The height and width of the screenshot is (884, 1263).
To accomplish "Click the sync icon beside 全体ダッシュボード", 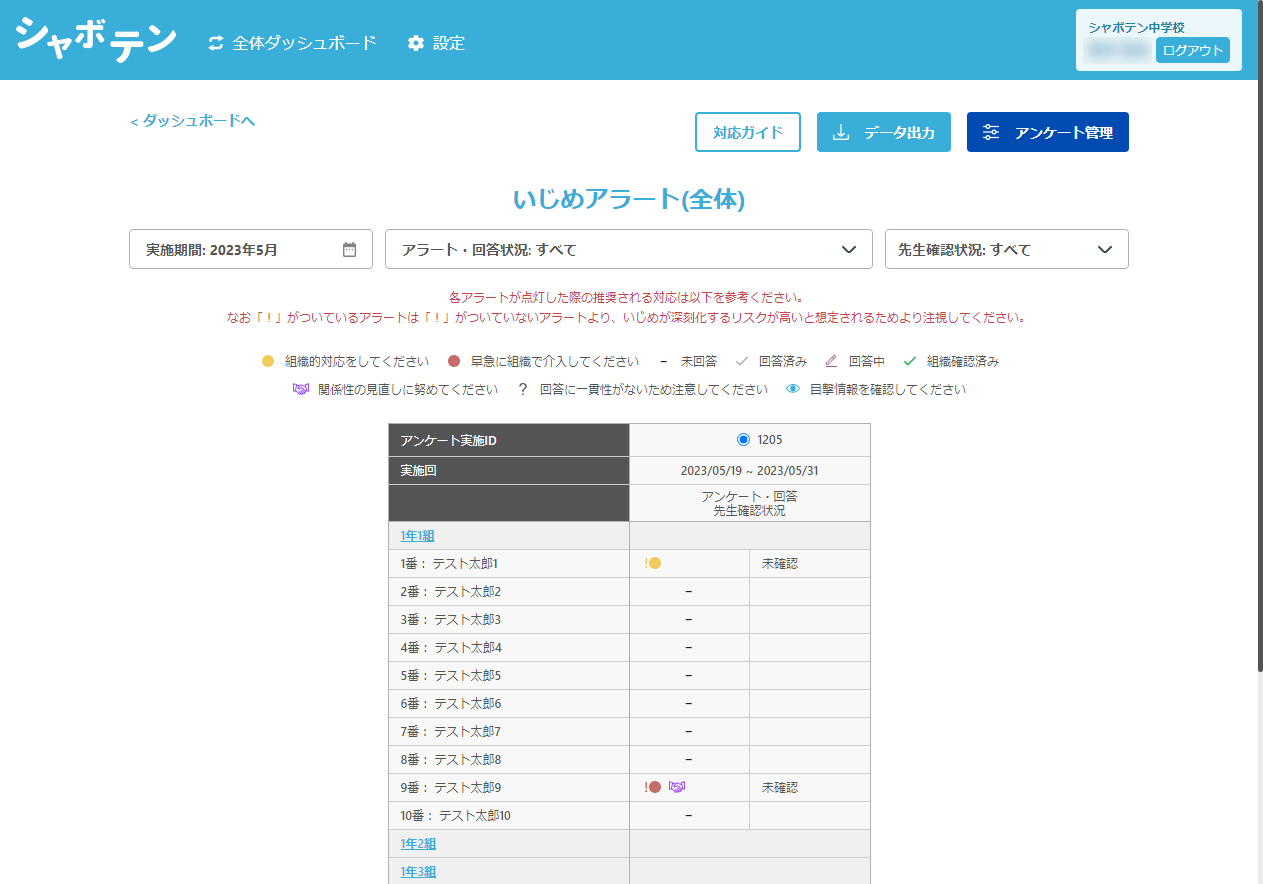I will (216, 43).
